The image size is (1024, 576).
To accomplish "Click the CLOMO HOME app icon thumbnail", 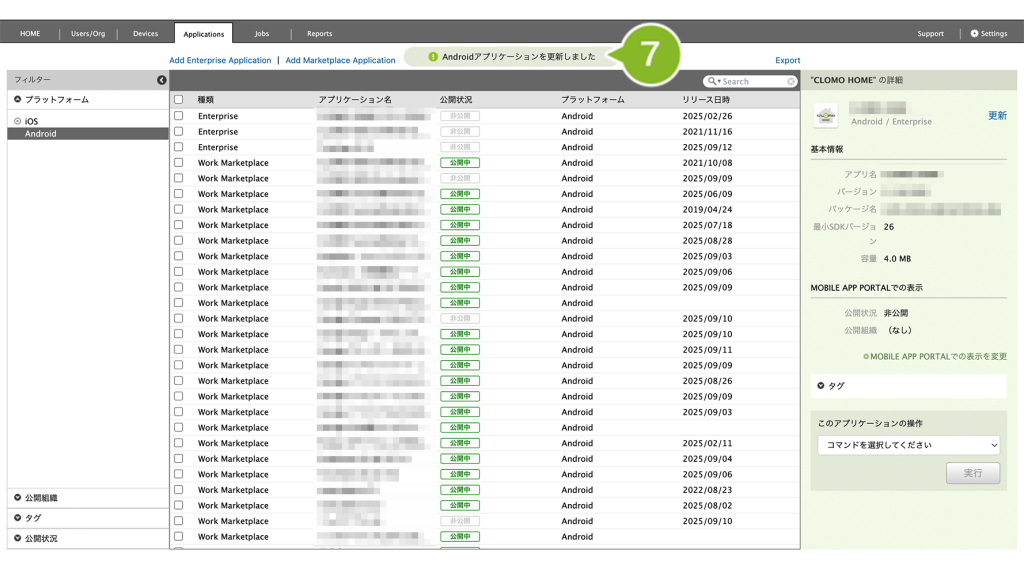I will pos(825,115).
